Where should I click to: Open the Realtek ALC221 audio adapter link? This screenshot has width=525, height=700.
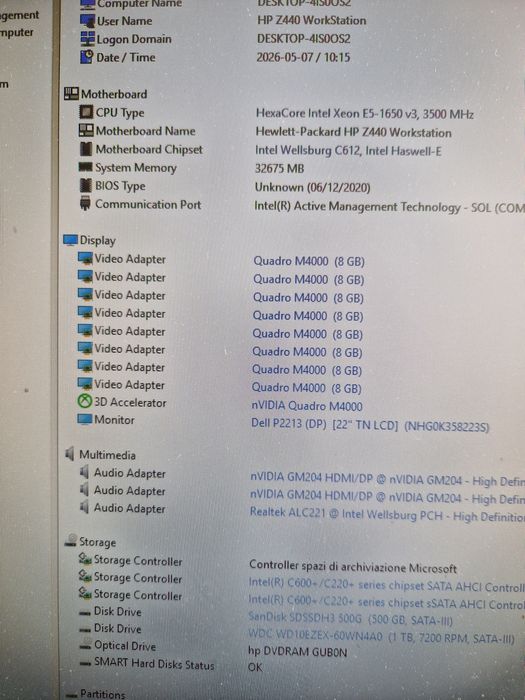[387, 514]
